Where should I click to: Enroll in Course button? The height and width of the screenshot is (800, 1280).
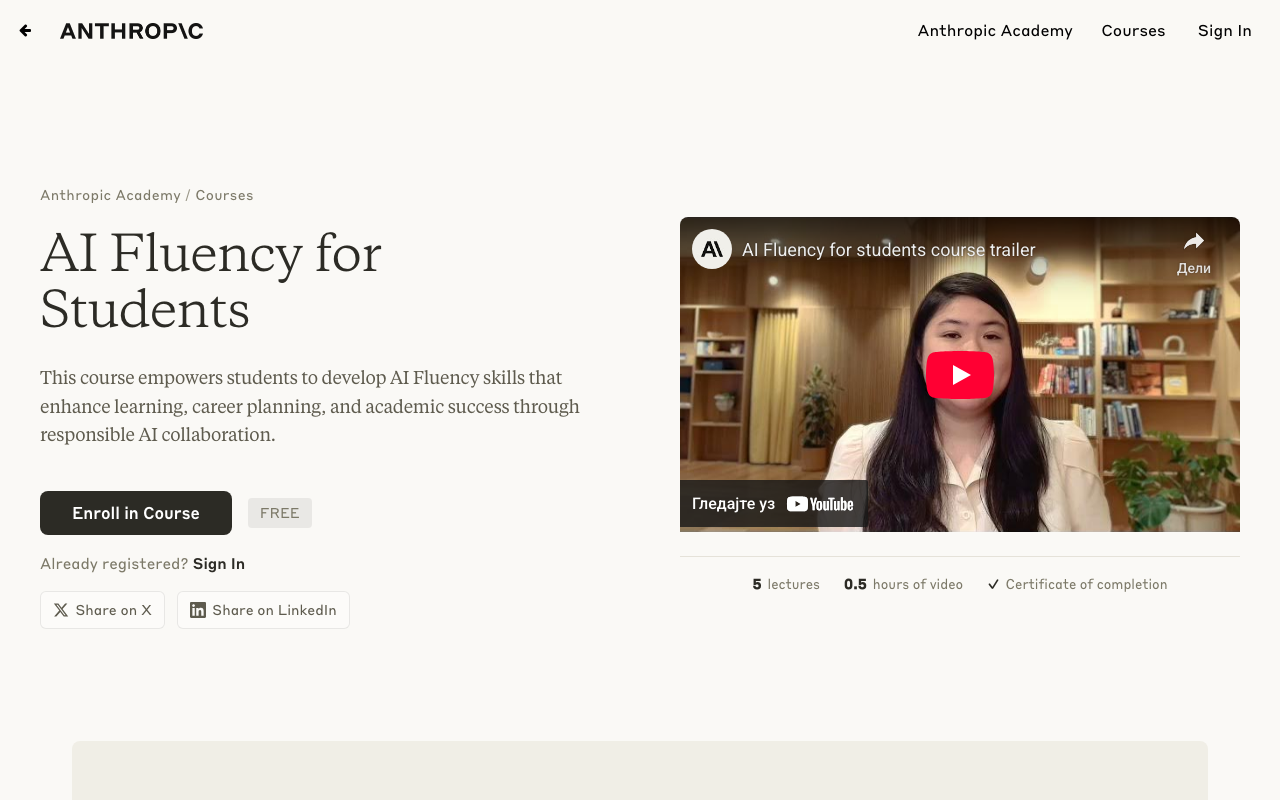coord(136,513)
